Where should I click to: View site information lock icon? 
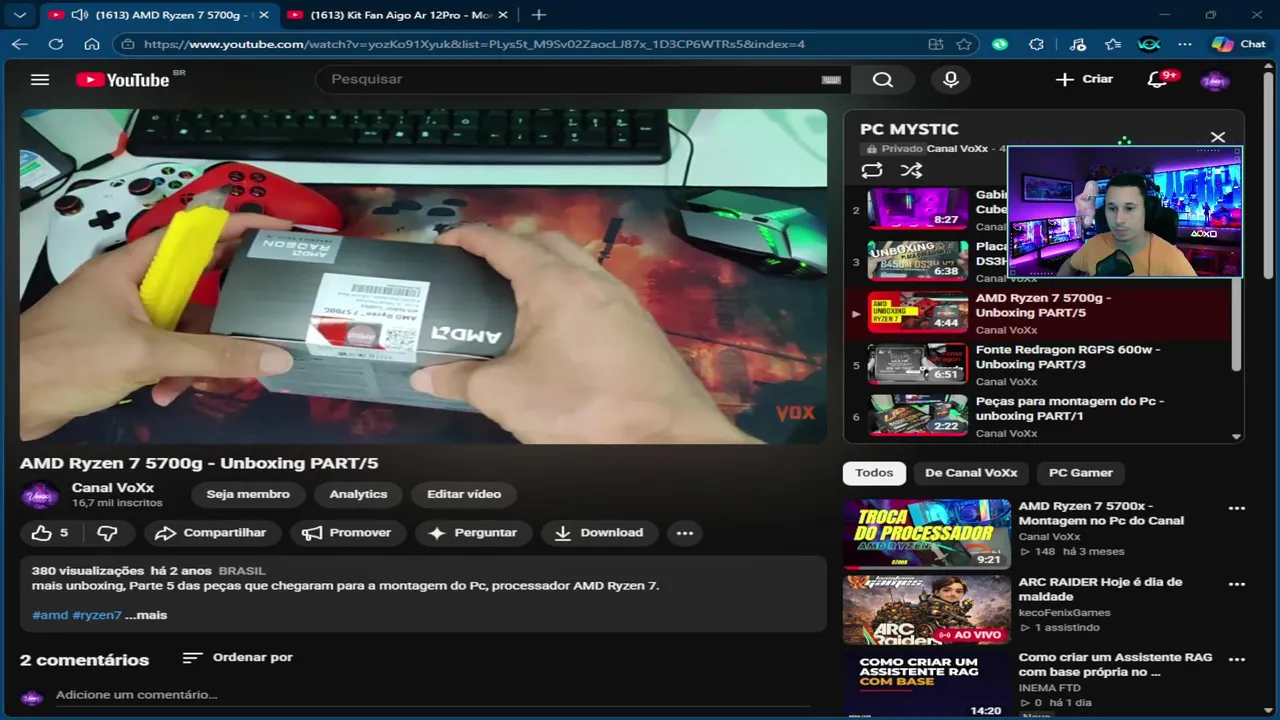click(x=126, y=44)
